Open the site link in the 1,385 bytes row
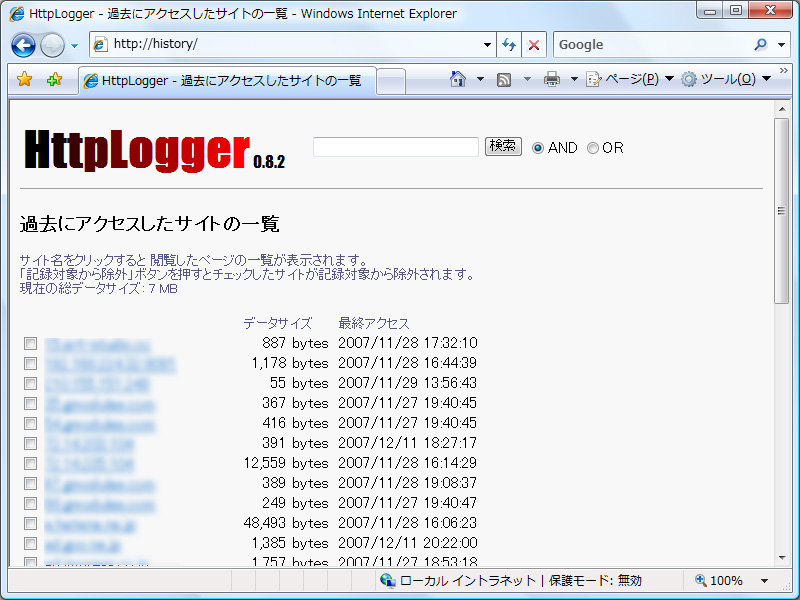The width and height of the screenshot is (800, 600). [x=83, y=545]
